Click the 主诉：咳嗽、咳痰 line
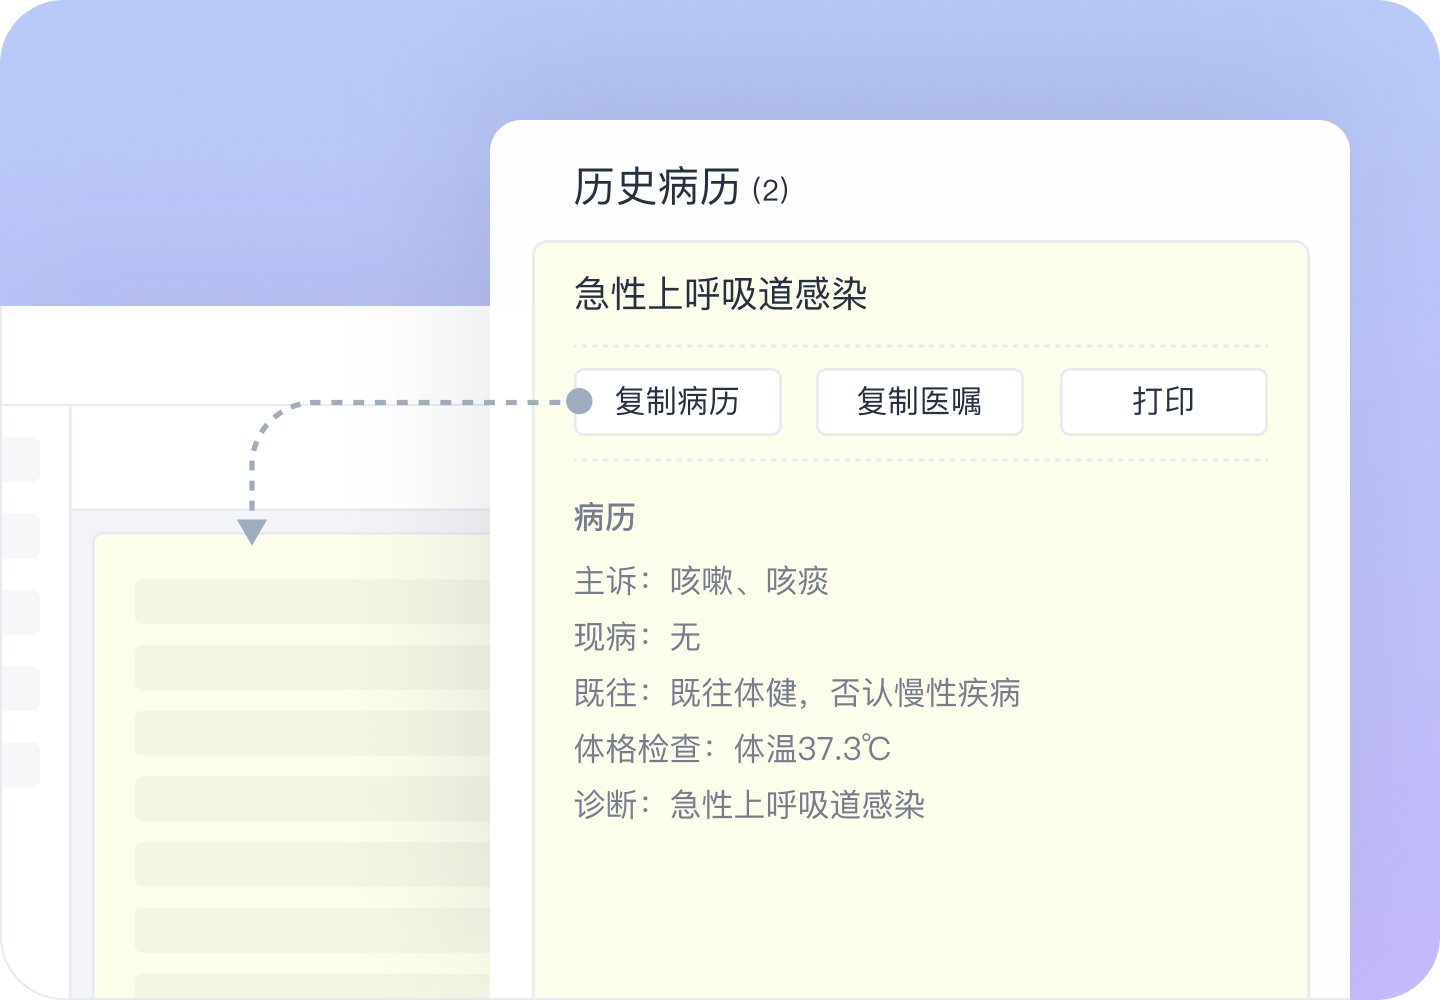Viewport: 1440px width, 1000px height. (x=702, y=581)
